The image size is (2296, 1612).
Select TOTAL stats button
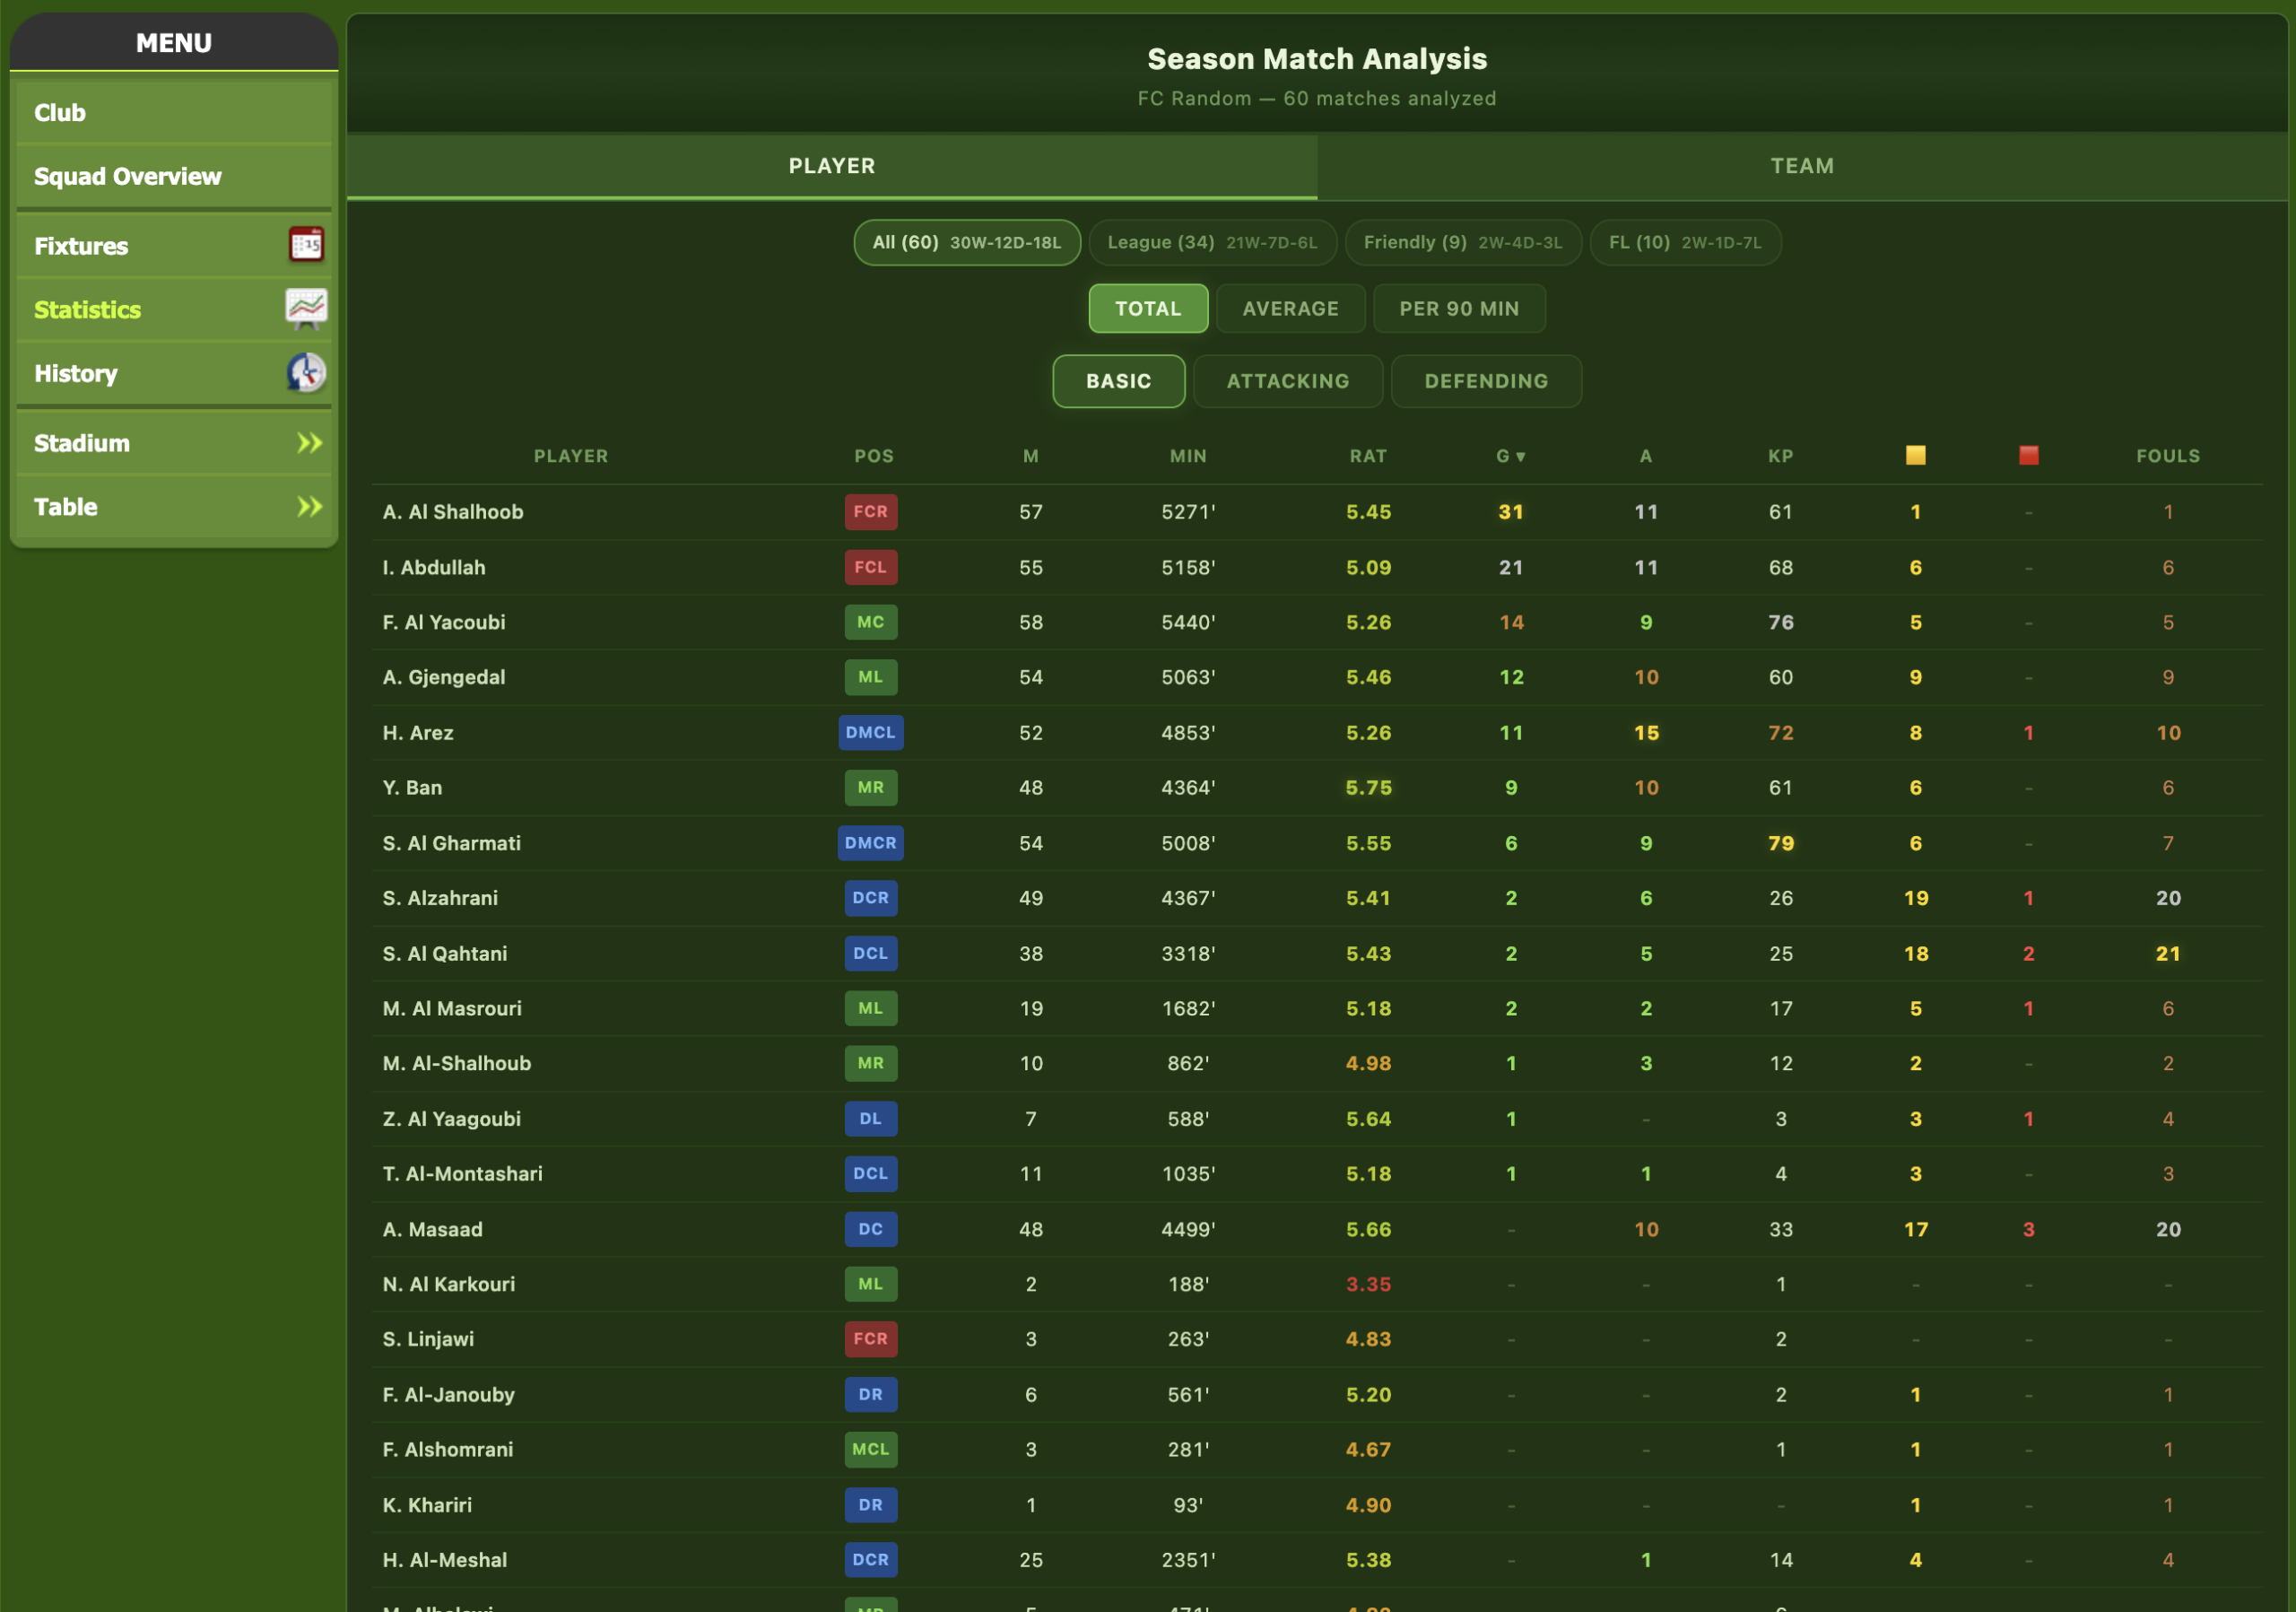point(1148,309)
